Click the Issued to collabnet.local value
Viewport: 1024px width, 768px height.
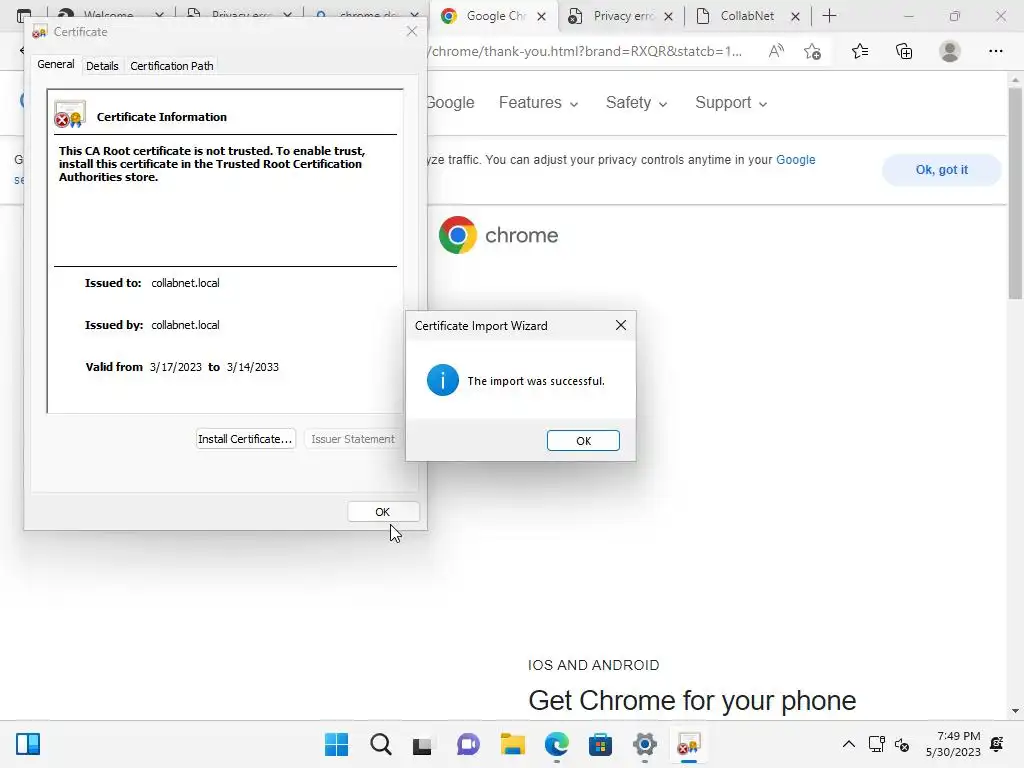185,283
